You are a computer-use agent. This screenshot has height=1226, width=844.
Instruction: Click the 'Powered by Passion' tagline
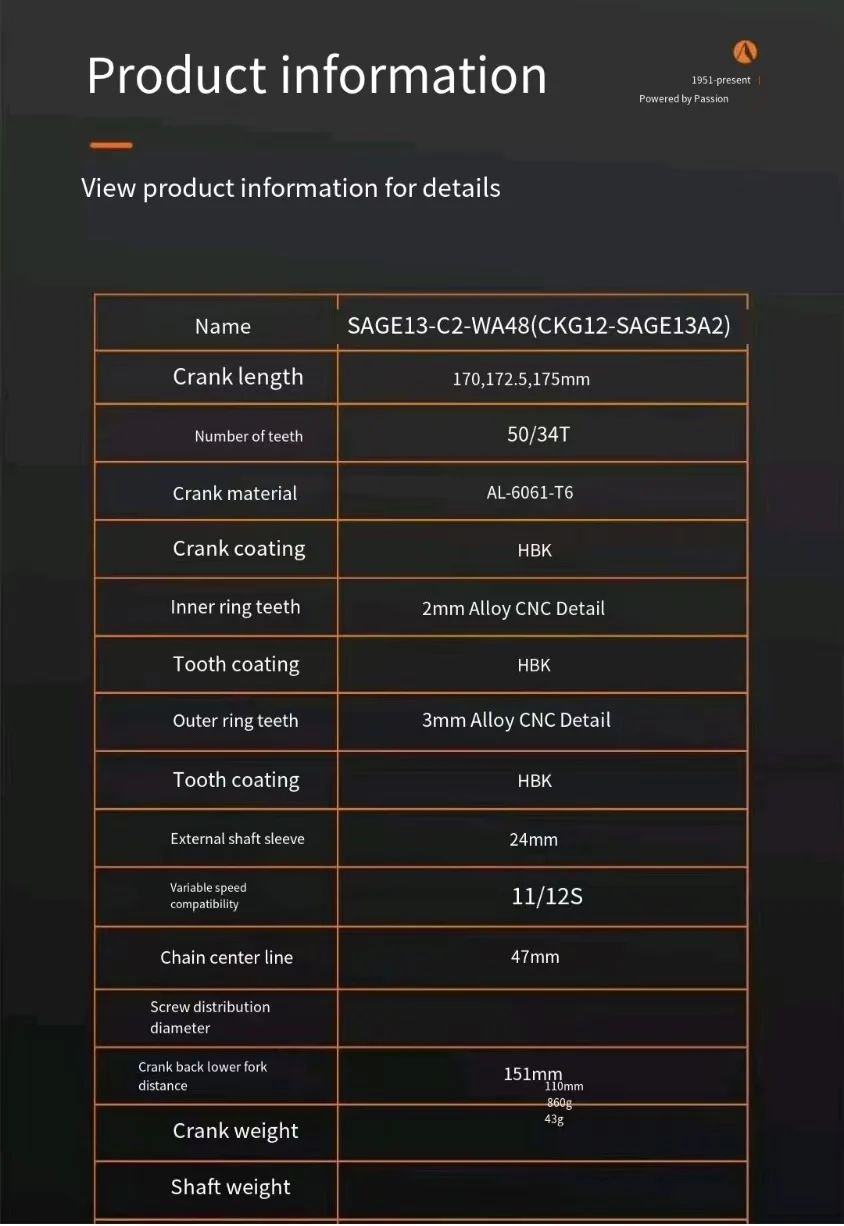tap(684, 99)
